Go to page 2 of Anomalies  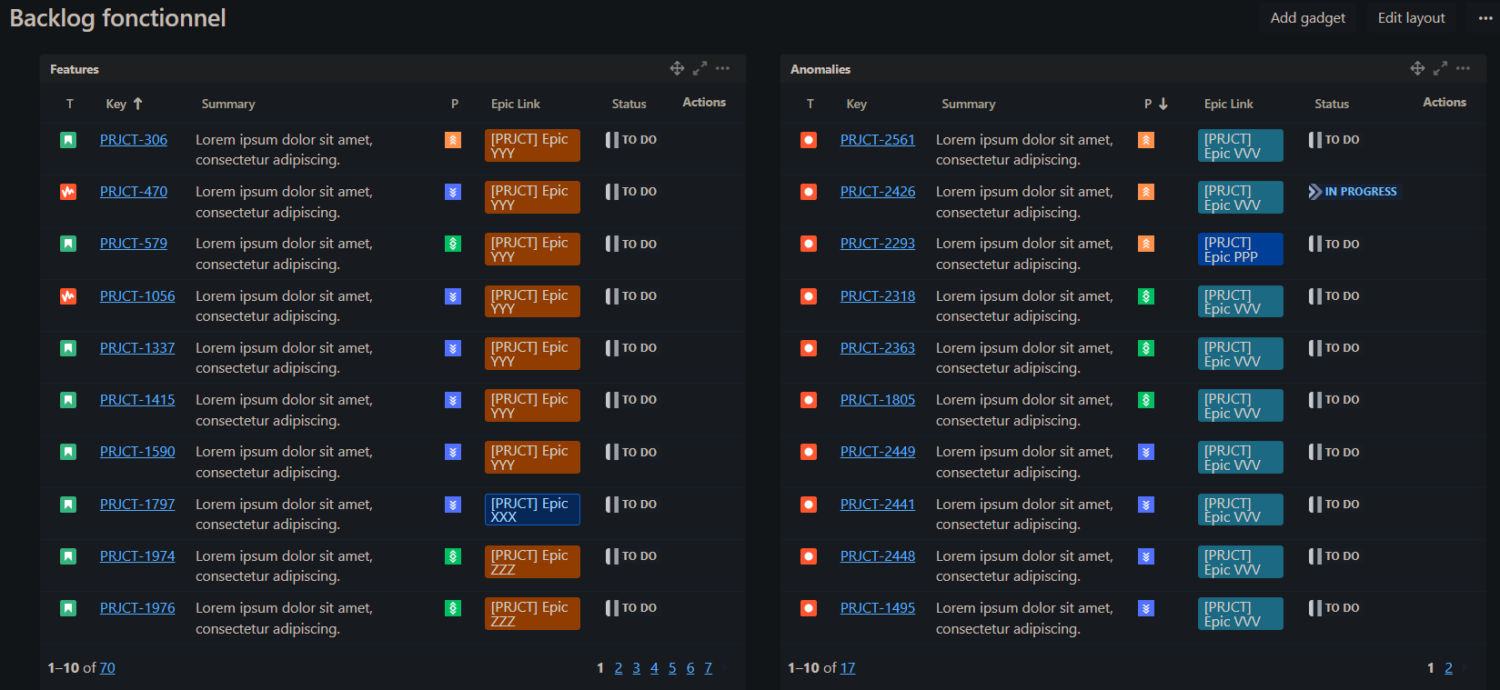coord(1448,668)
